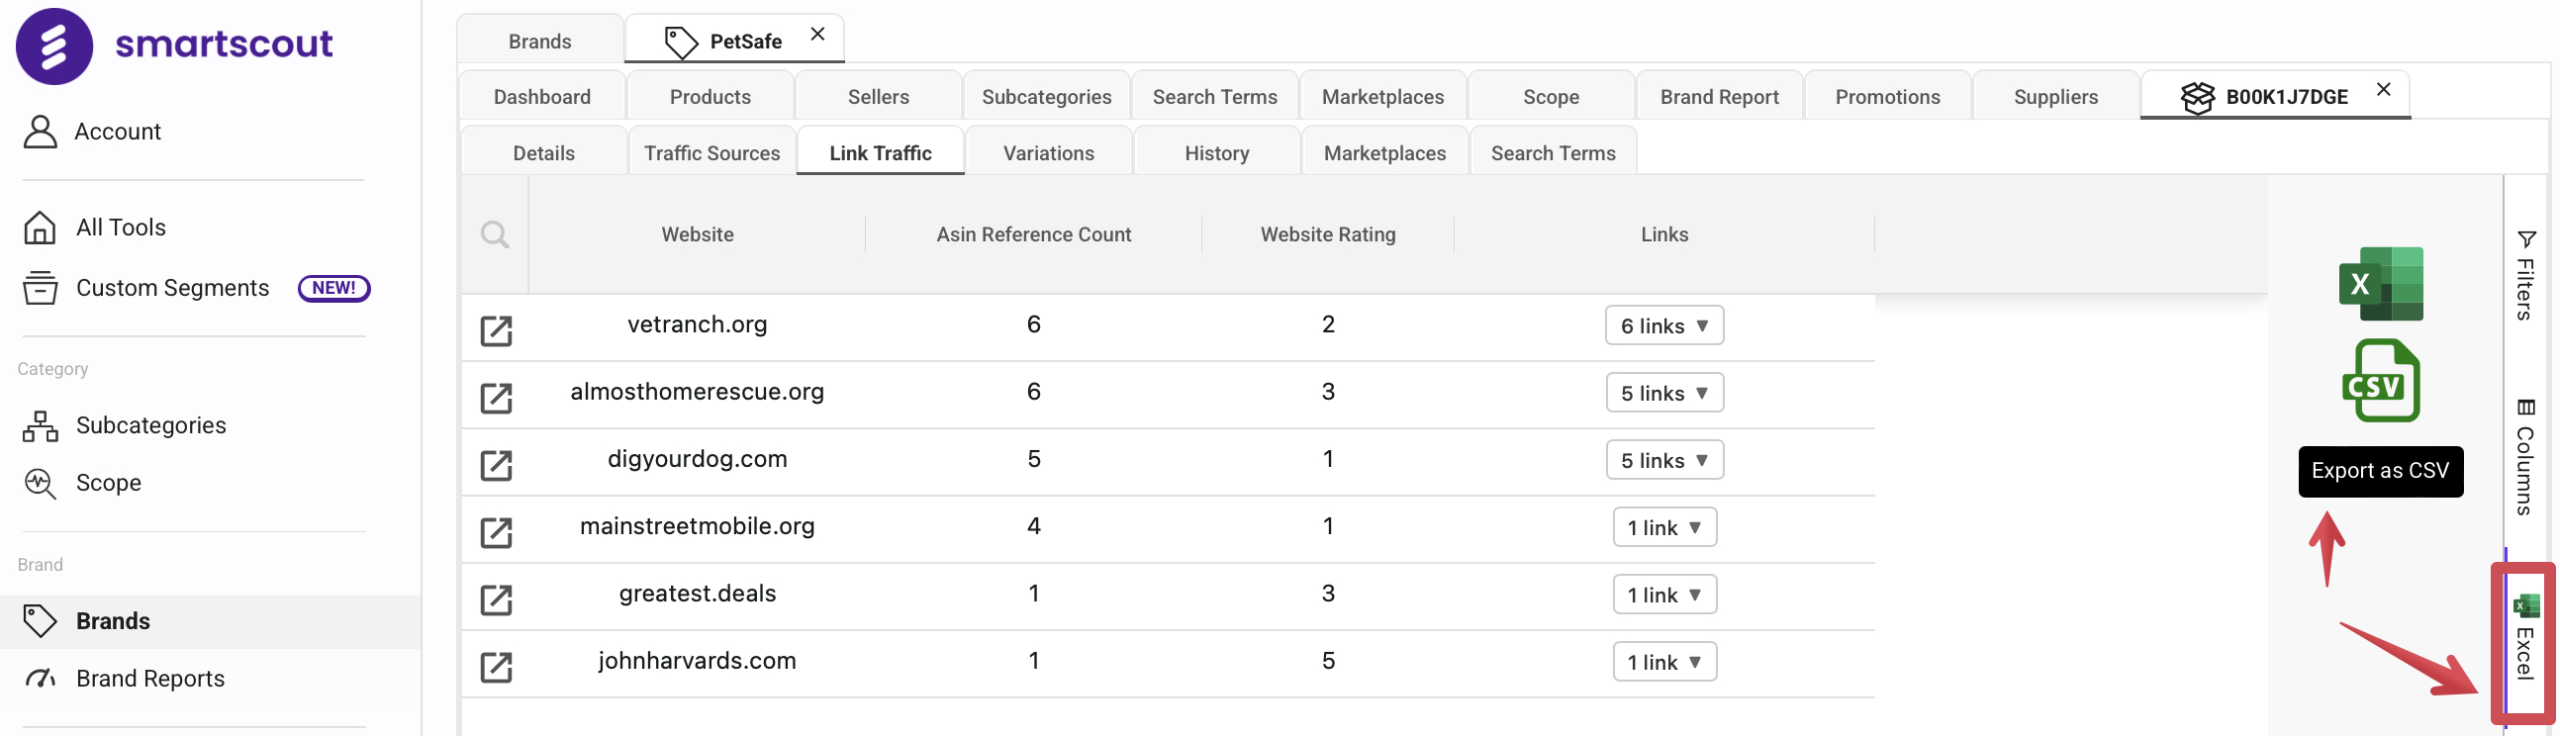Switch to the Variations tab

[x=1048, y=153]
